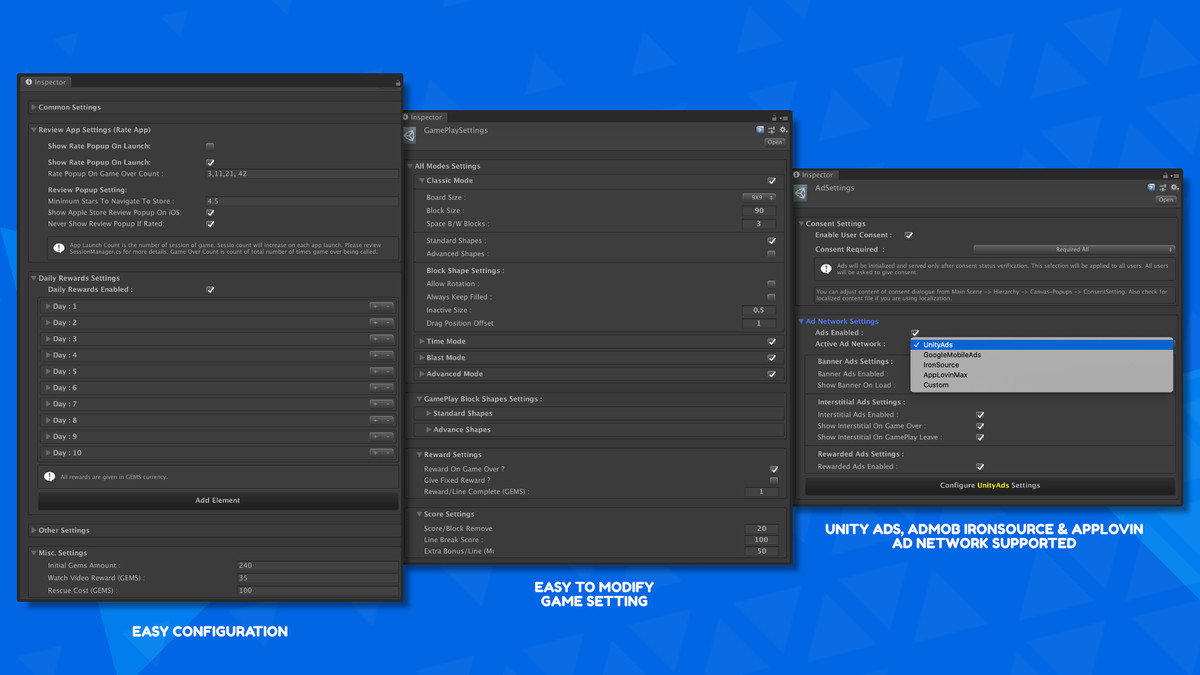The width and height of the screenshot is (1200, 675).
Task: Uncheck the second Show Rate Popup On Launch
Action: [x=210, y=162]
